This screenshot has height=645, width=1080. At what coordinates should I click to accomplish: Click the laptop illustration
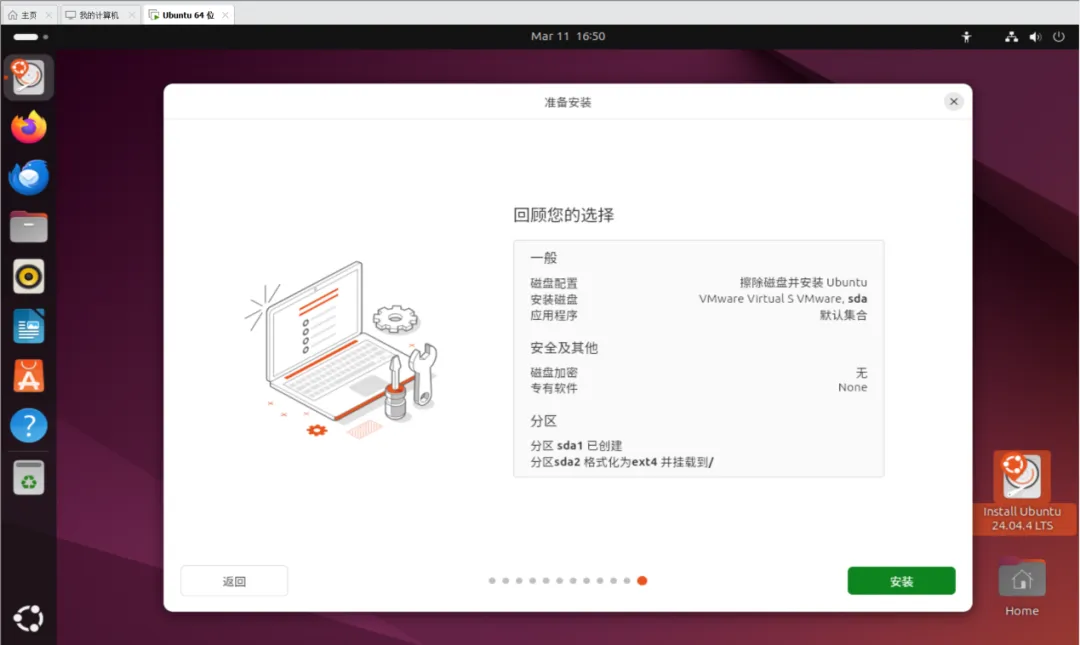point(341,350)
